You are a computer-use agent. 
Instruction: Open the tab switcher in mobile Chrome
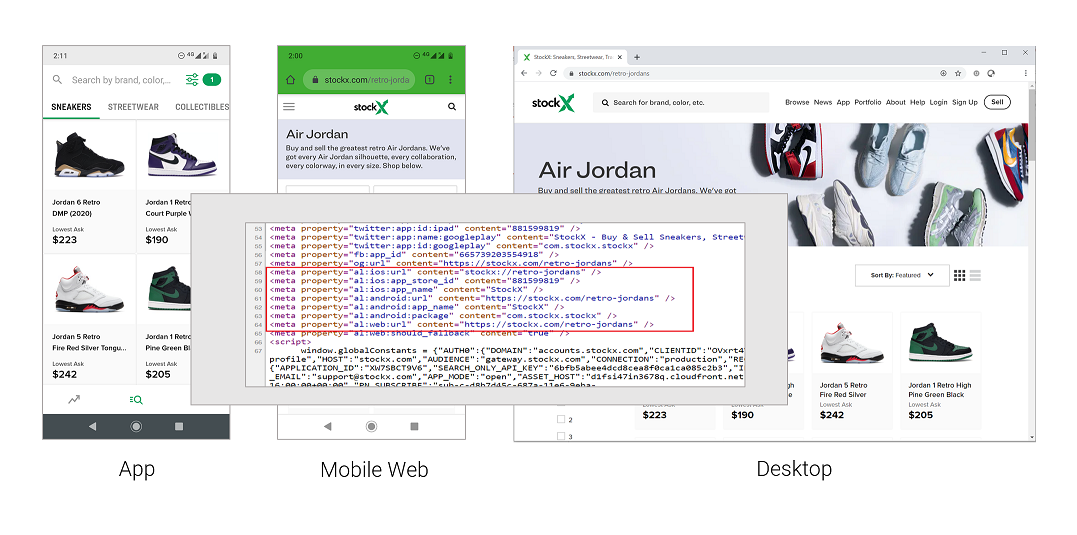(429, 80)
